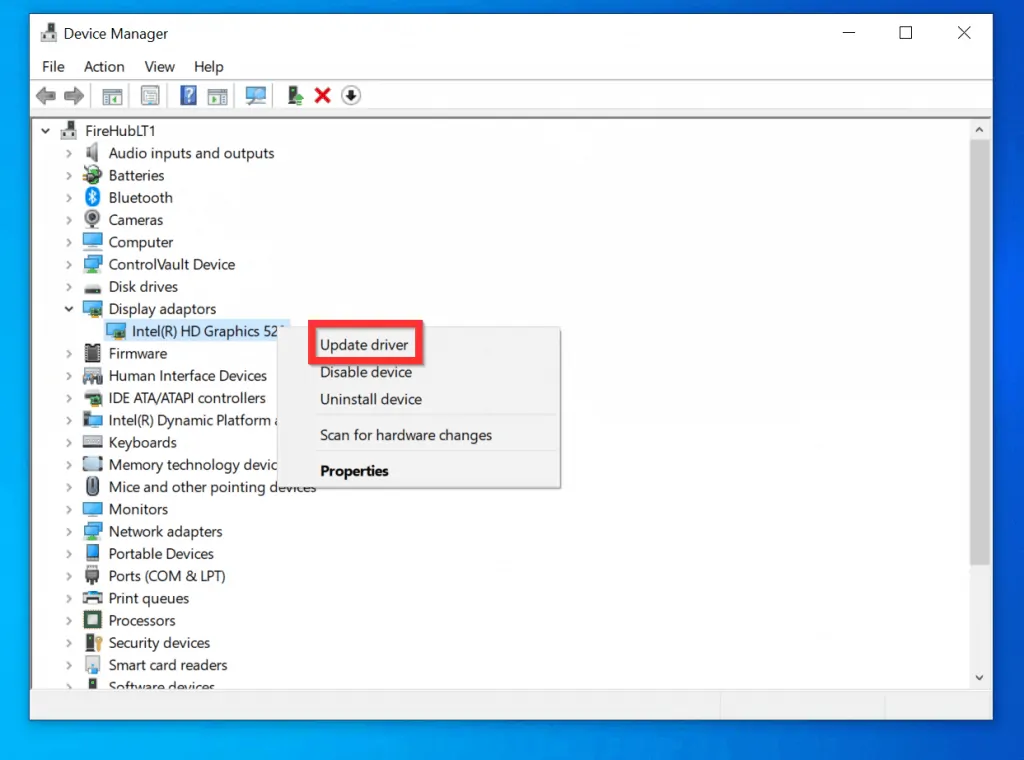Click the forward navigation arrow
1024x760 pixels.
pyautogui.click(x=74, y=95)
